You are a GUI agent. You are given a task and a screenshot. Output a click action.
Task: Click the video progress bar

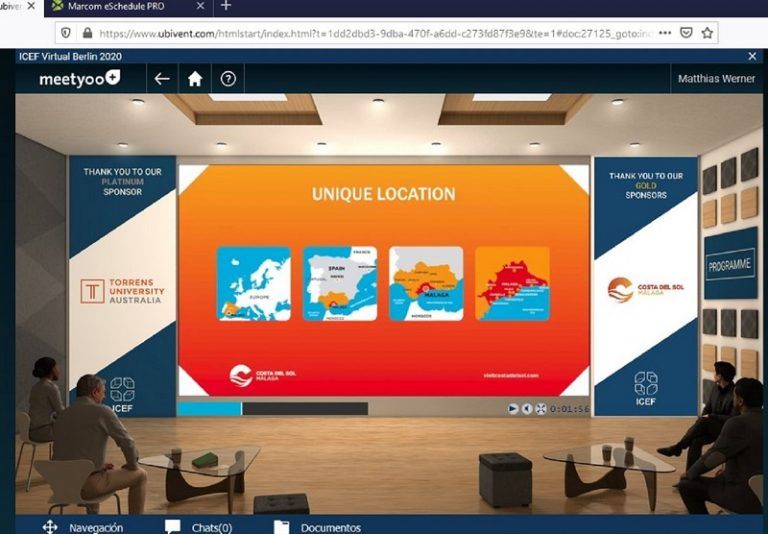click(x=272, y=409)
